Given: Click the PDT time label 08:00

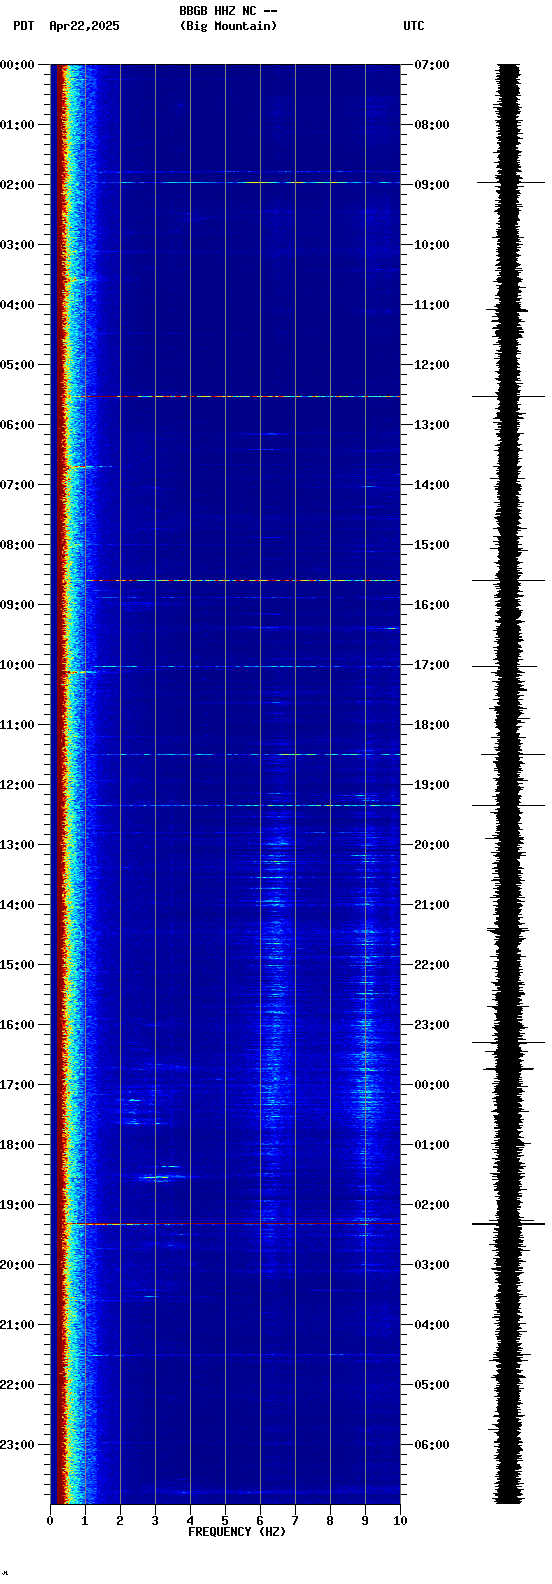Looking at the screenshot, I should tap(18, 545).
